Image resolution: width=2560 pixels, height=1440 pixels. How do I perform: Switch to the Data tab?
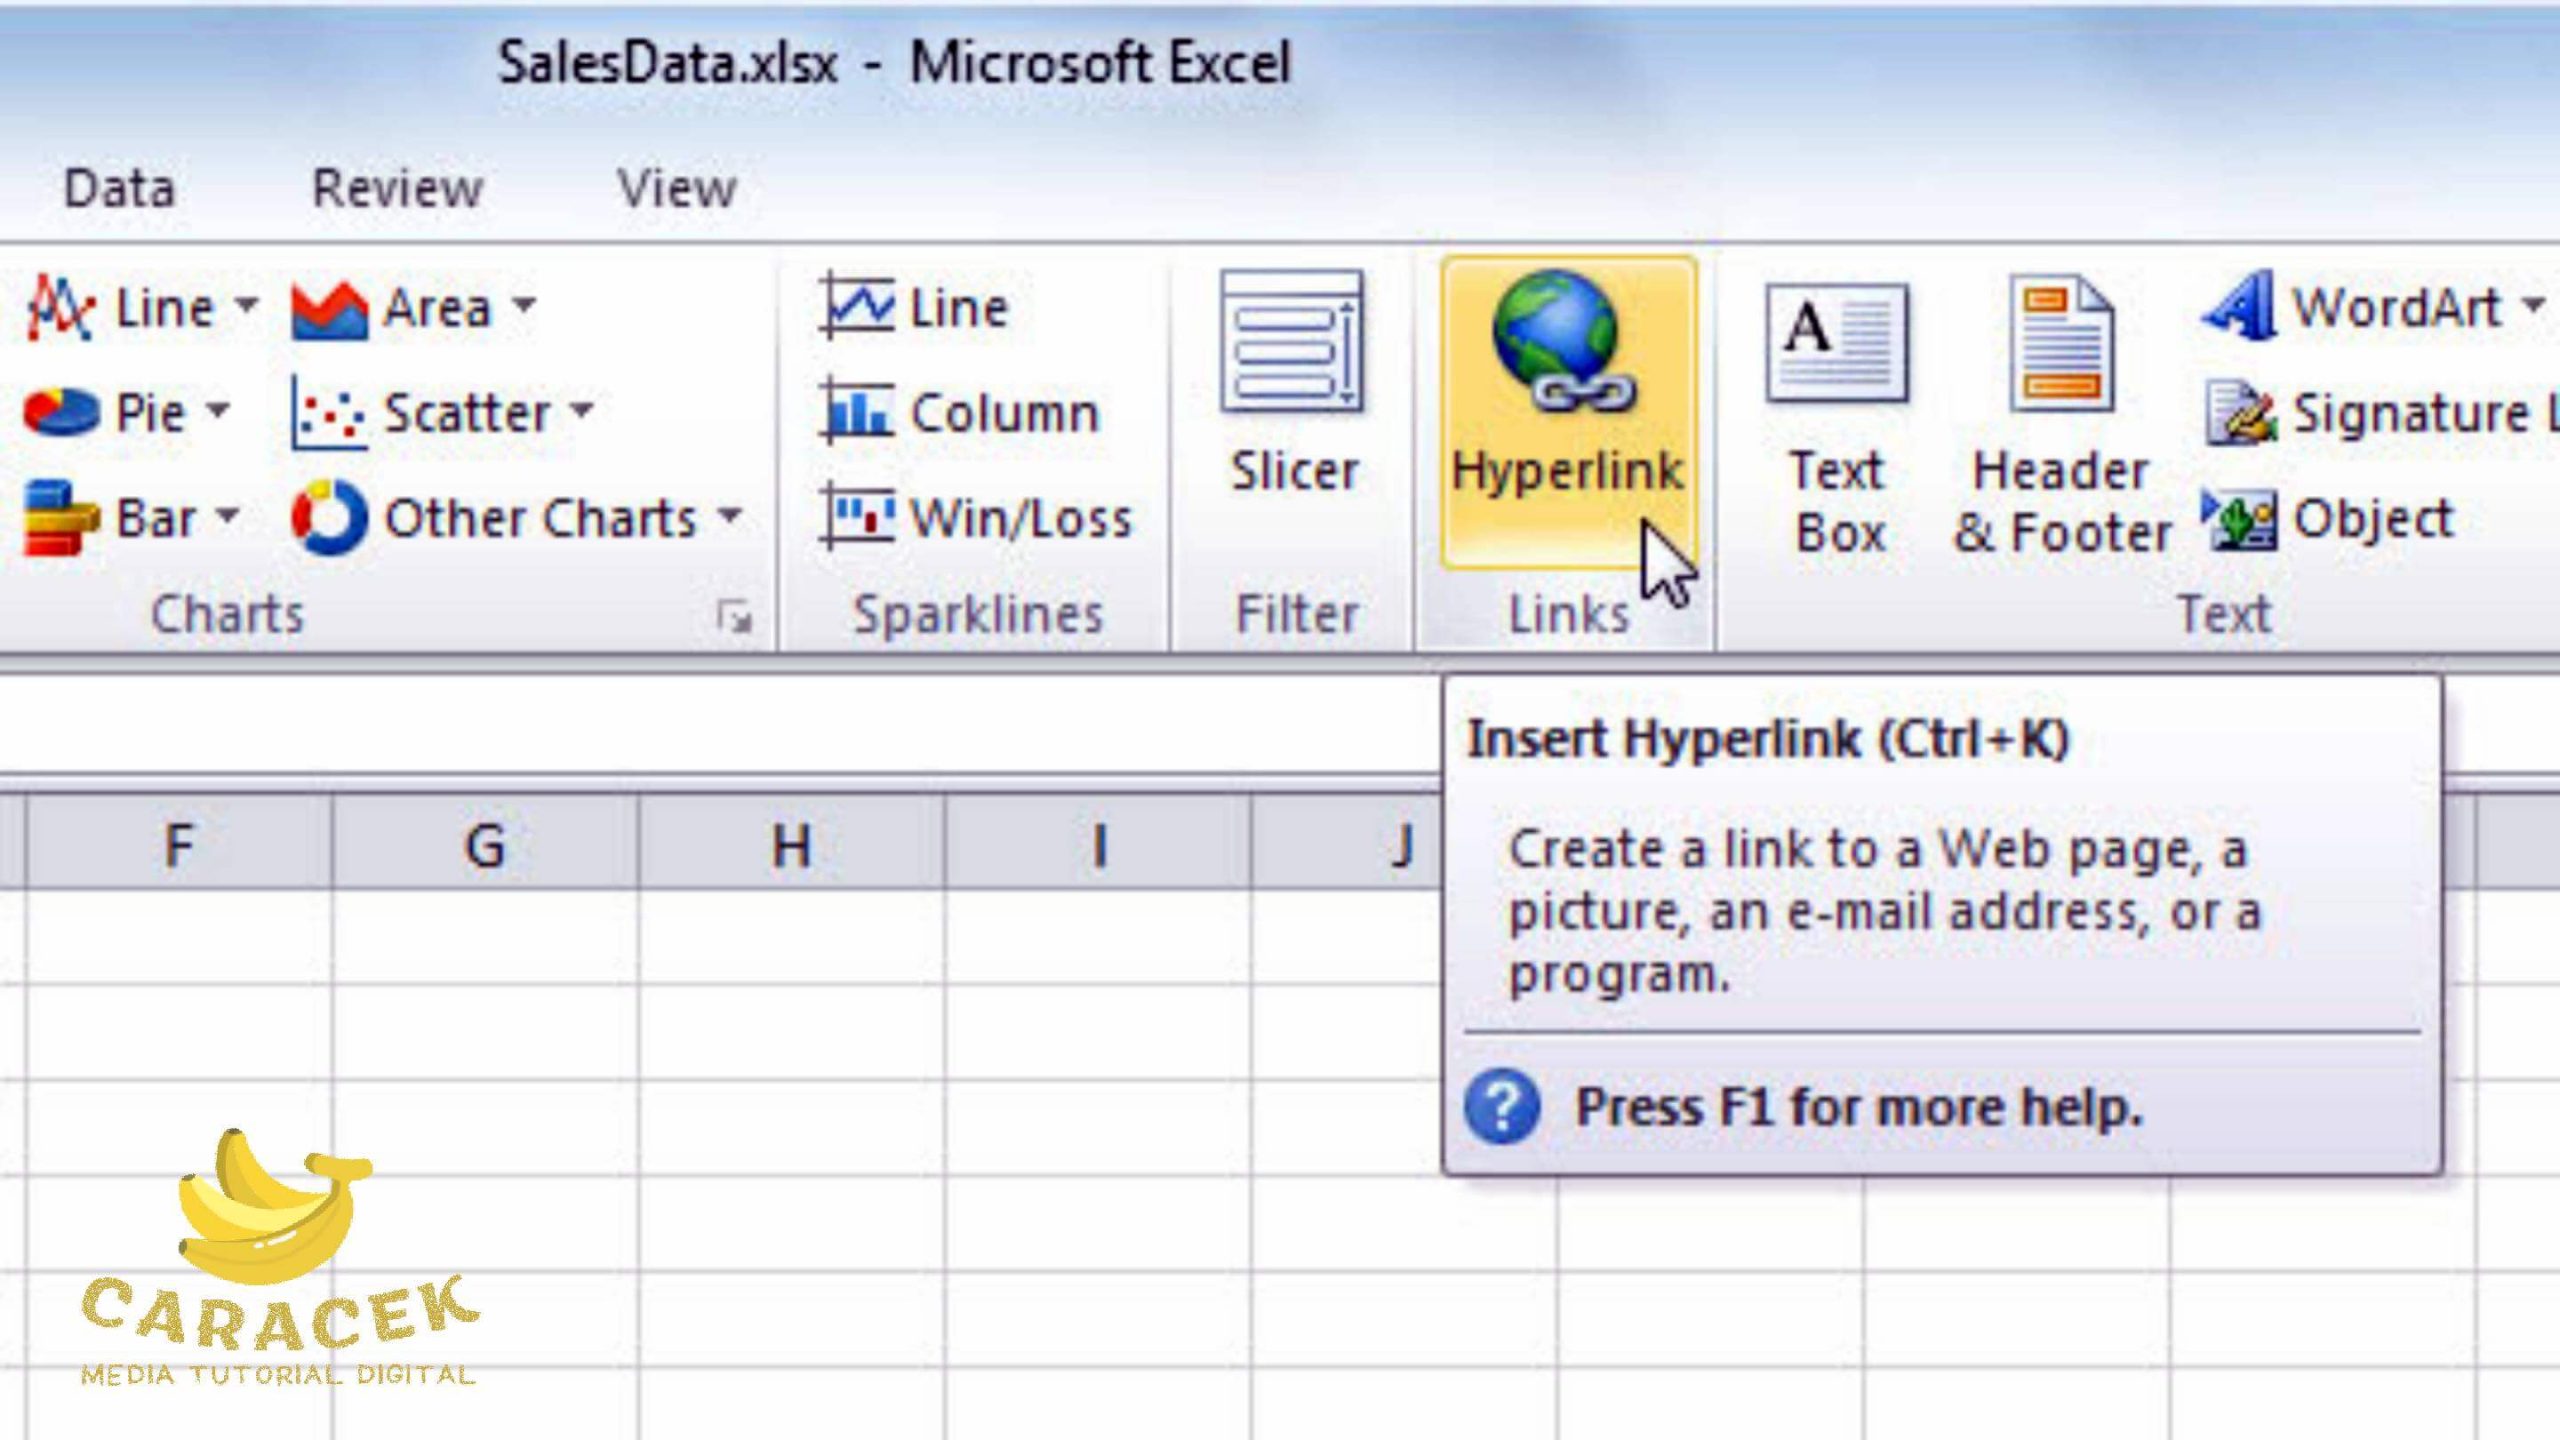coord(119,188)
